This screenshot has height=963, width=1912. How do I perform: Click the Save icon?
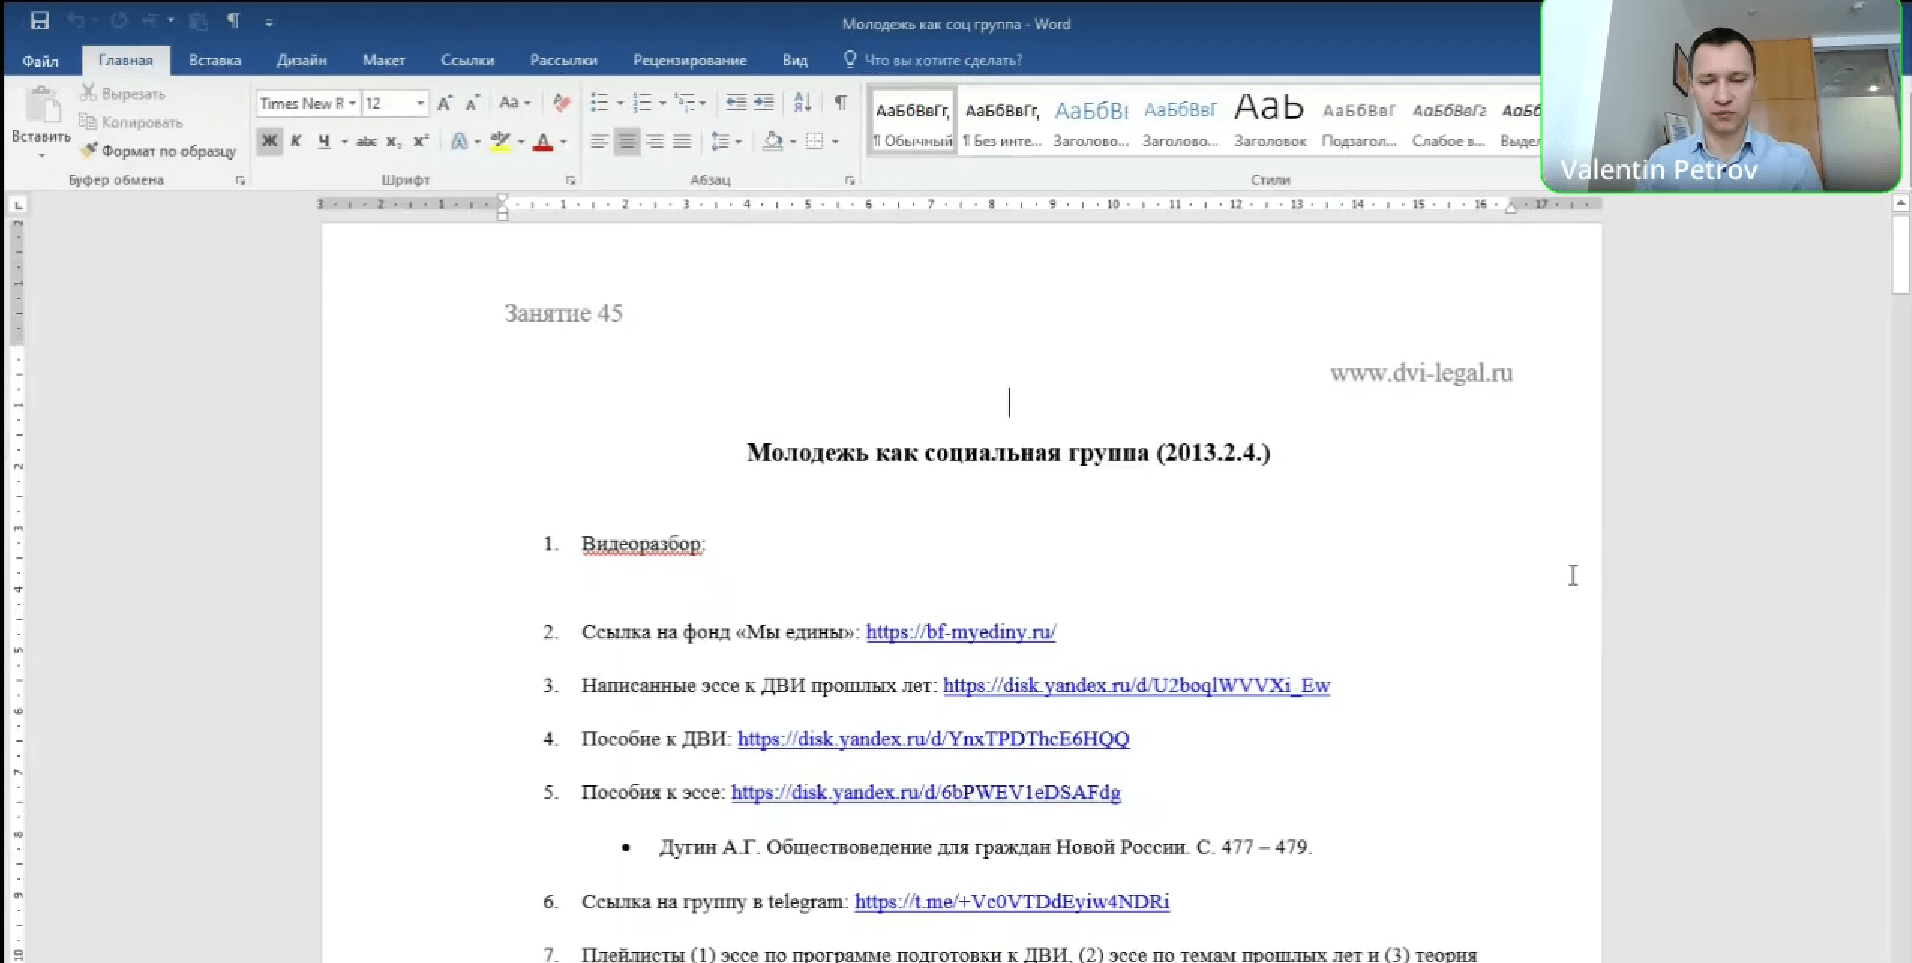40,20
